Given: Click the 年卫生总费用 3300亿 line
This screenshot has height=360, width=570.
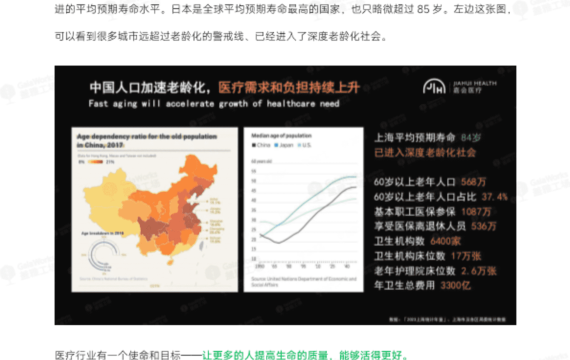Looking at the screenshot, I should point(422,285).
